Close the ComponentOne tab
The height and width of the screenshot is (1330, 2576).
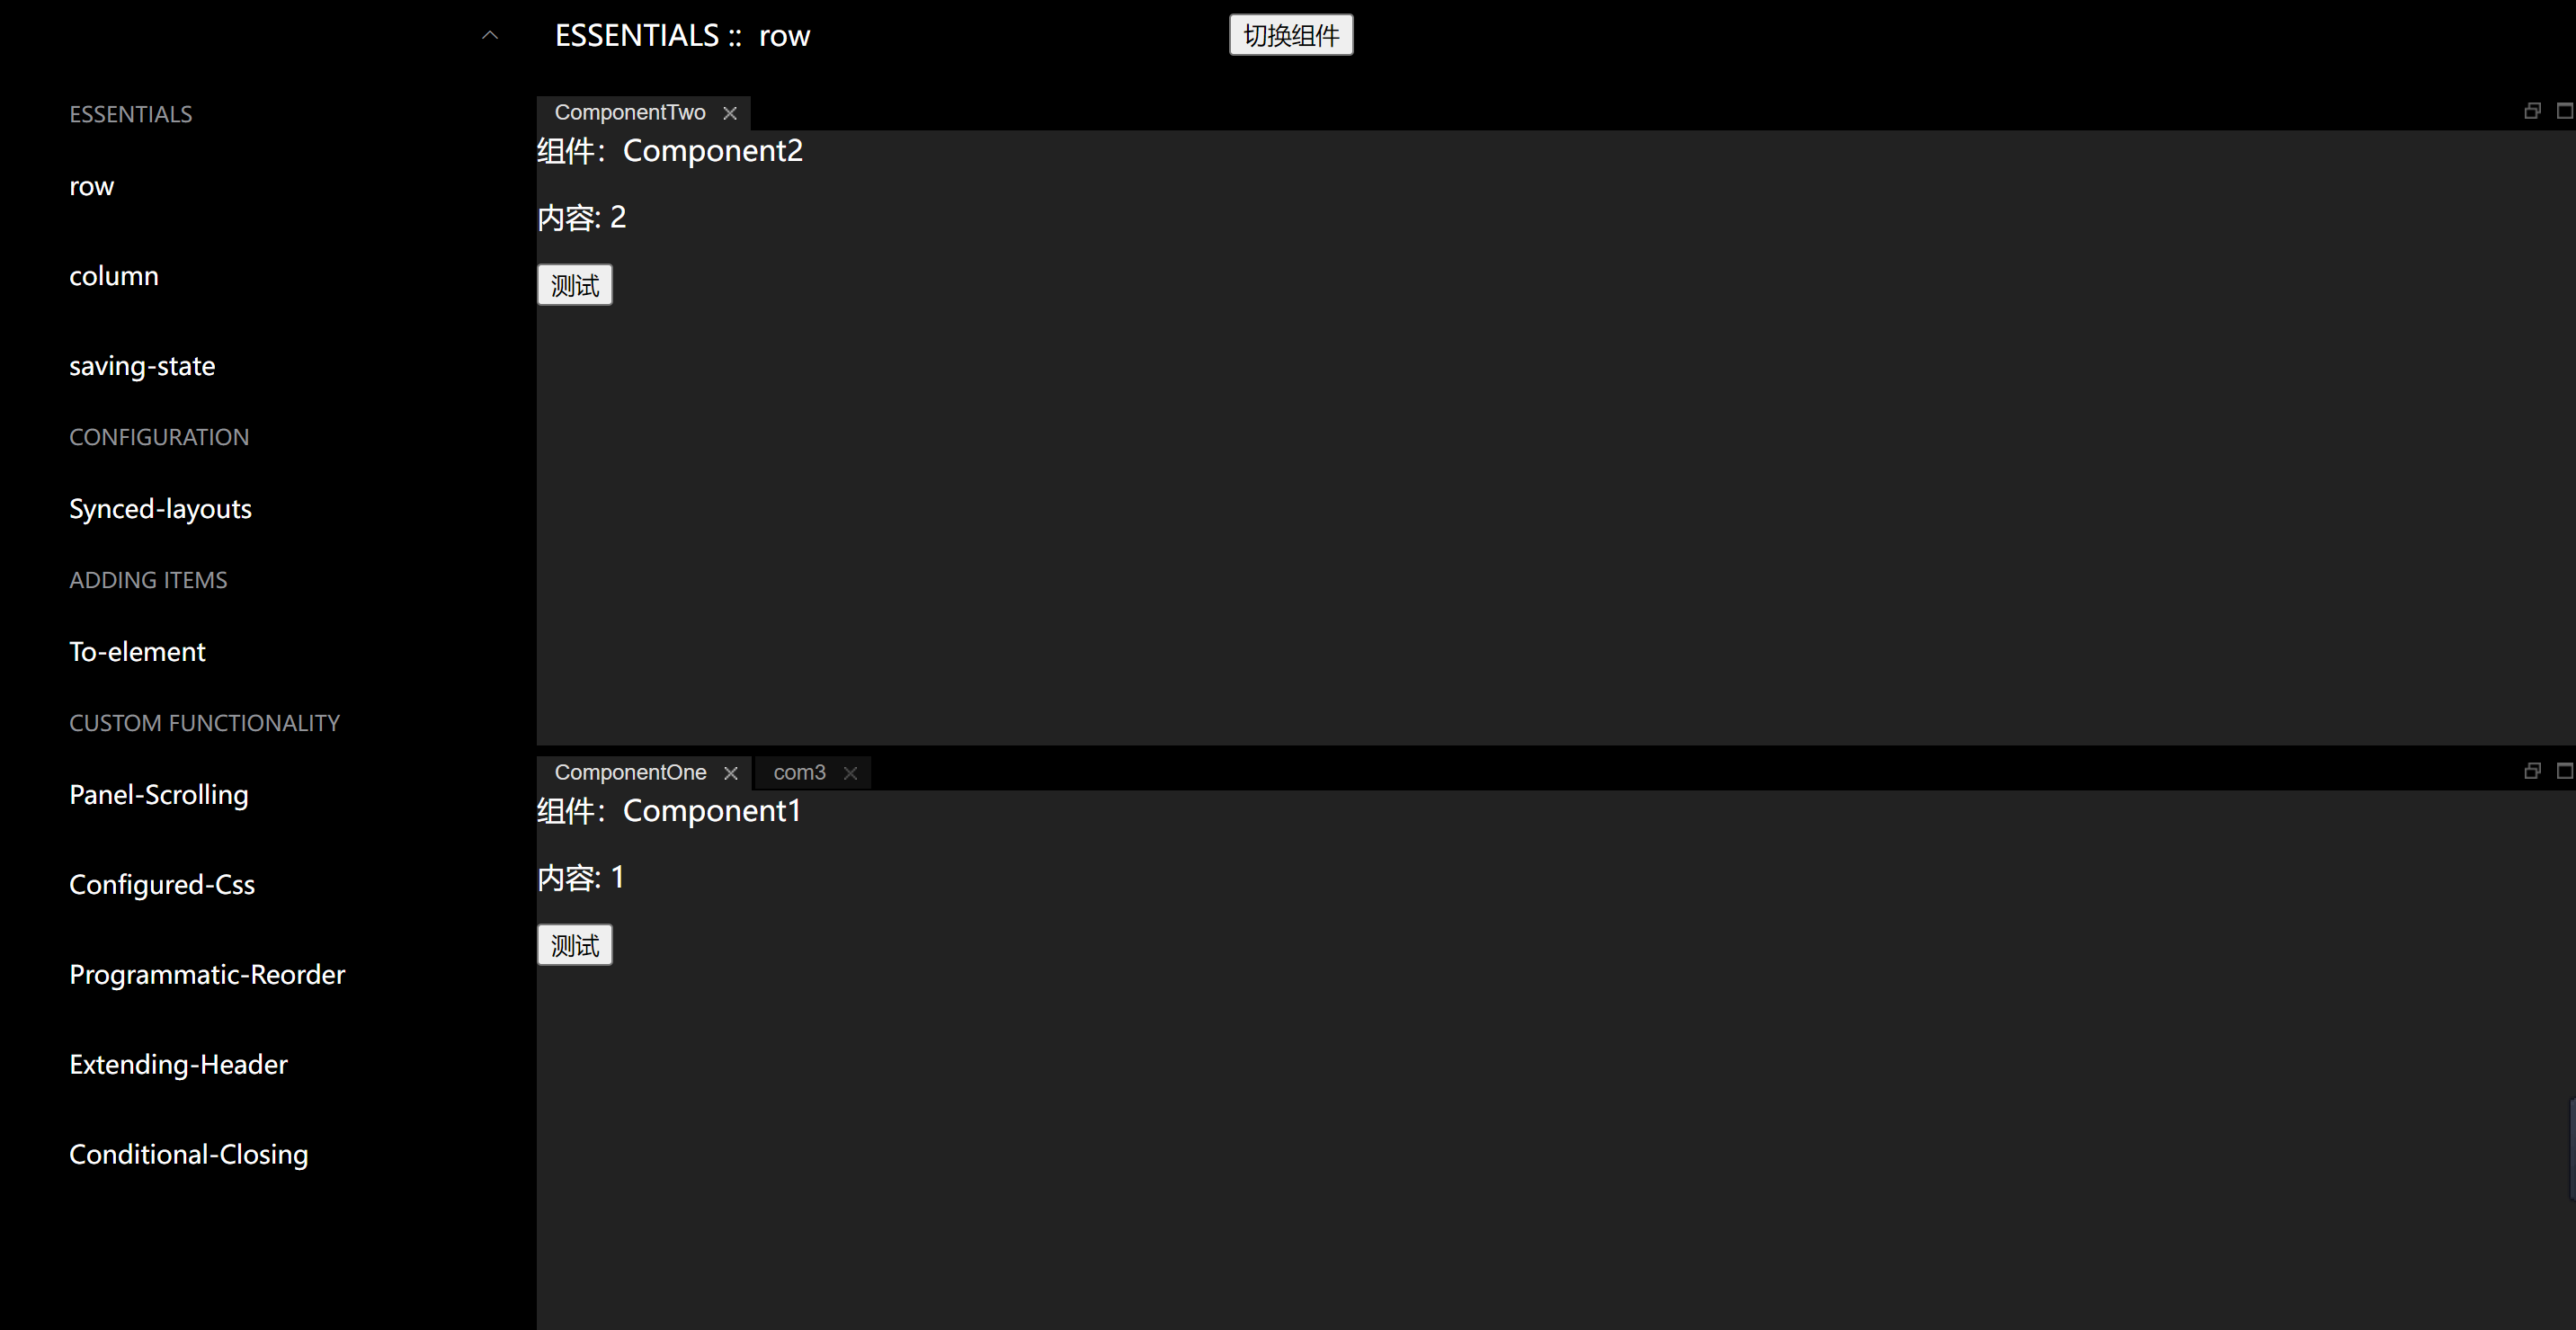point(731,773)
